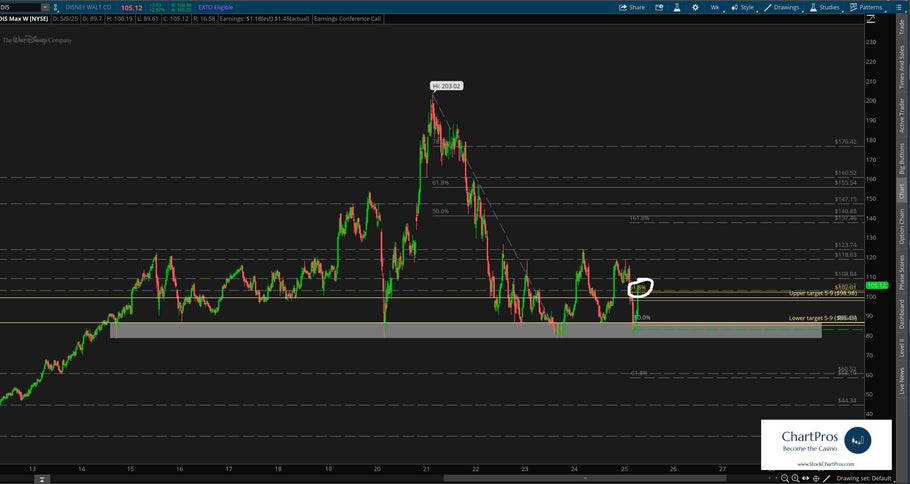Open the Dashboard sidebar tab

pyautogui.click(x=902, y=314)
